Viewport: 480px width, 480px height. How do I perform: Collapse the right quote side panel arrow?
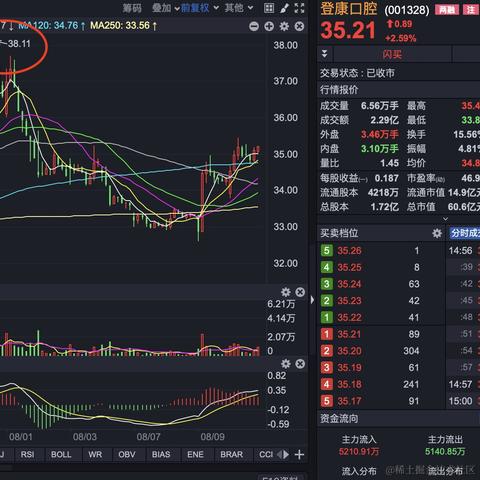312,300
